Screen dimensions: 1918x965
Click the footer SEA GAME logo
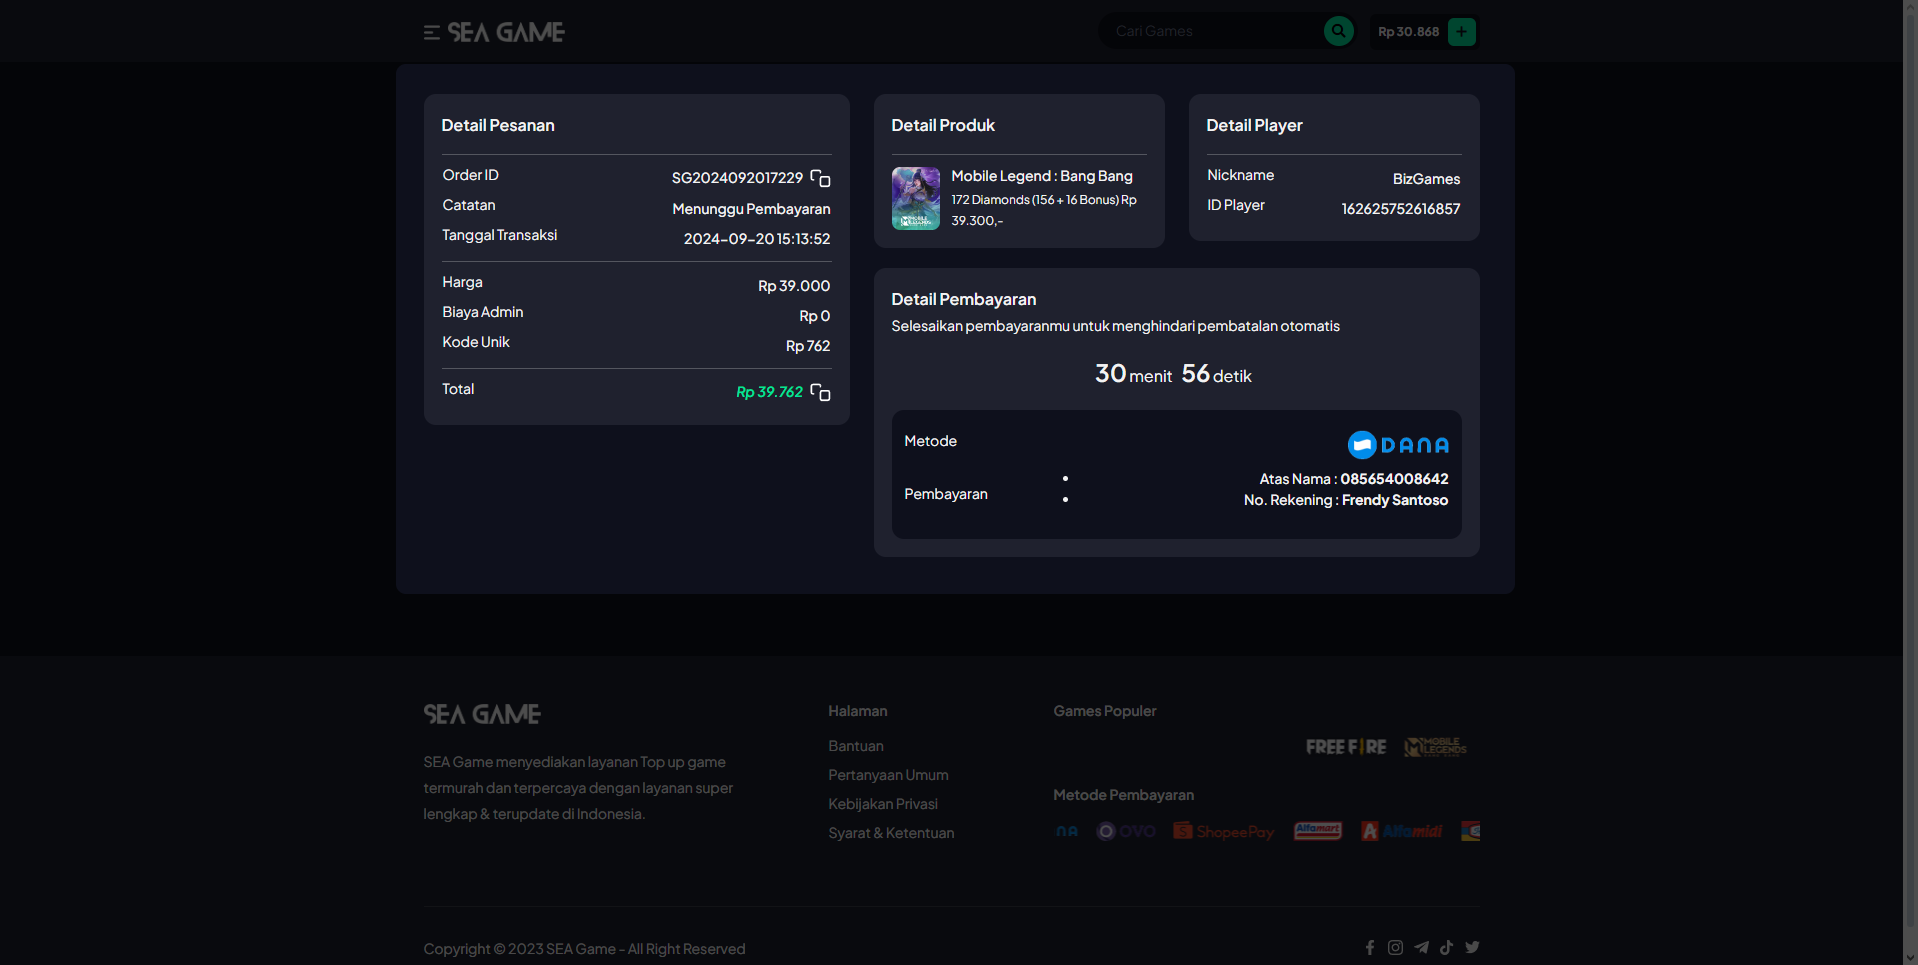(482, 714)
